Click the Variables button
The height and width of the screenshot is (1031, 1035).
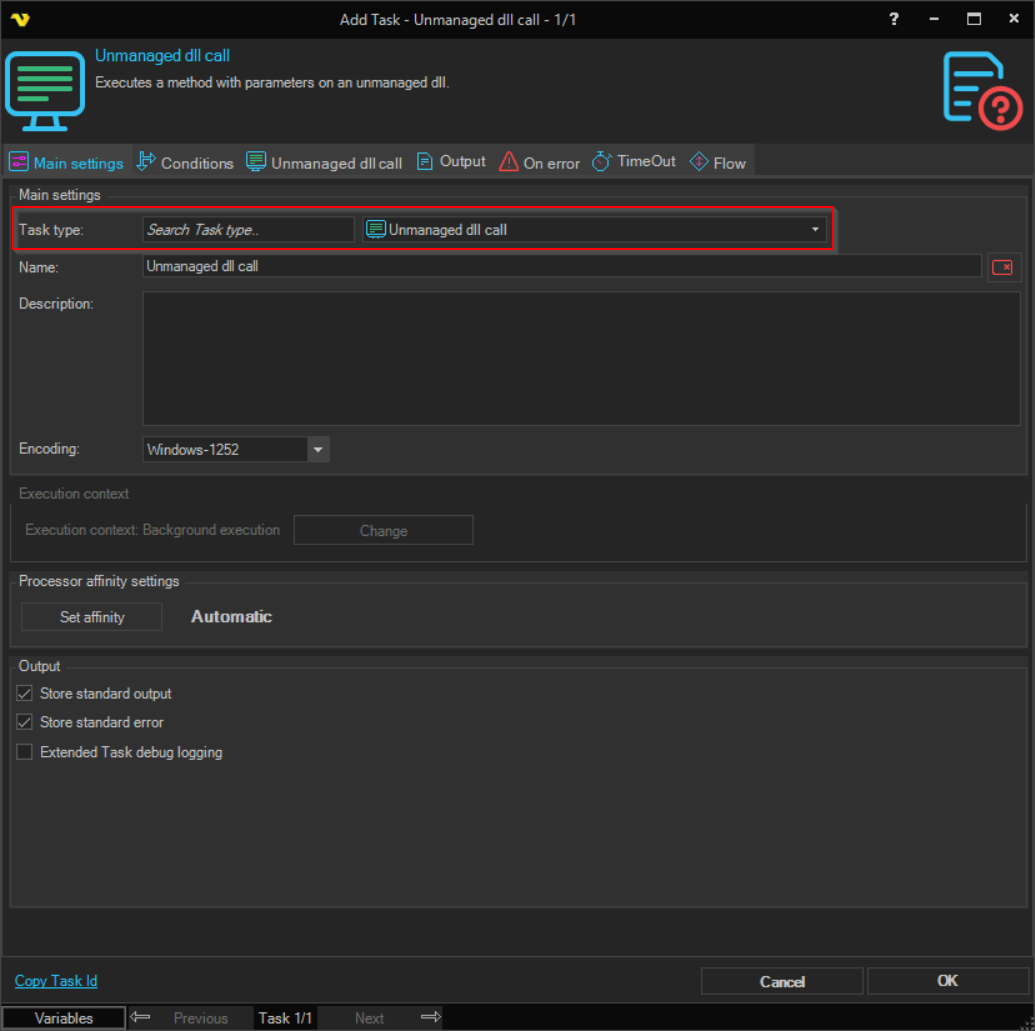point(64,1018)
